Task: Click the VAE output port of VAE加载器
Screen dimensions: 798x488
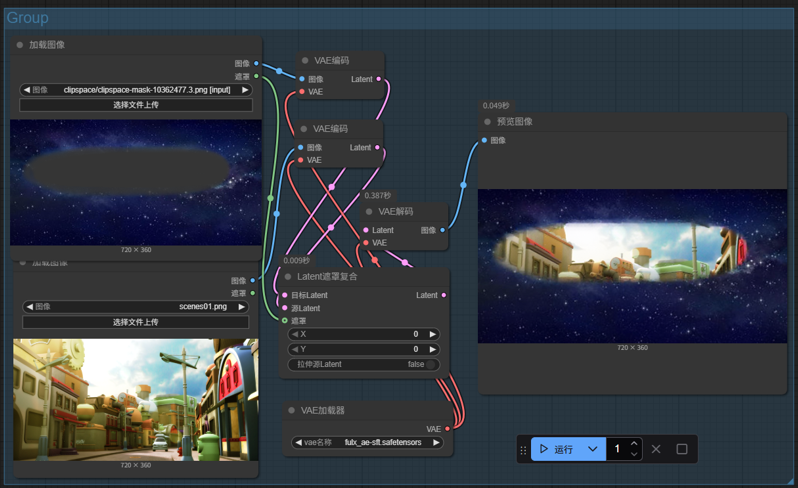Action: (x=447, y=429)
